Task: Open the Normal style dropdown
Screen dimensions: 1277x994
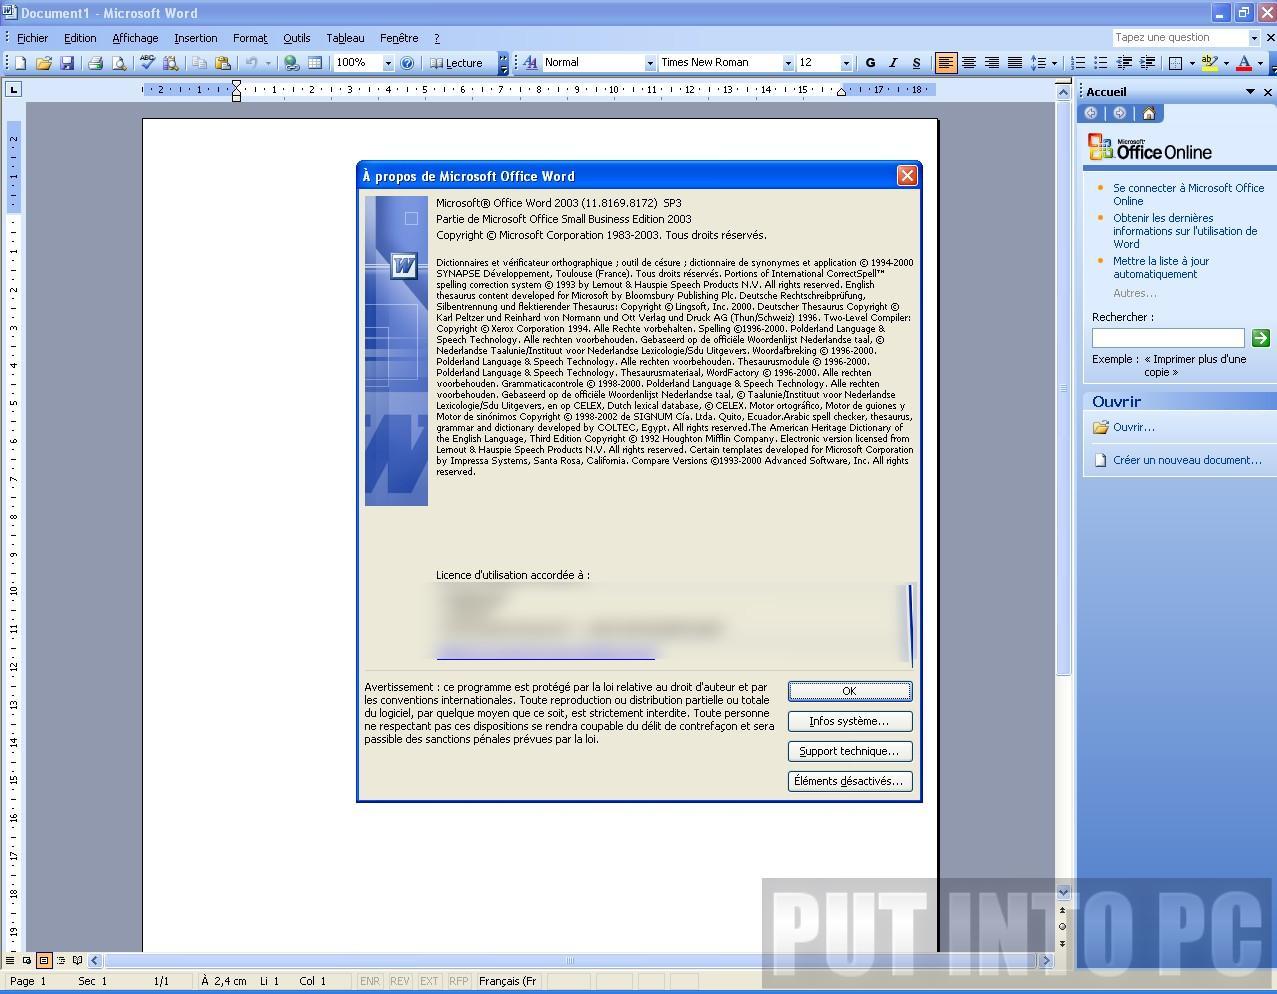Action: [650, 63]
